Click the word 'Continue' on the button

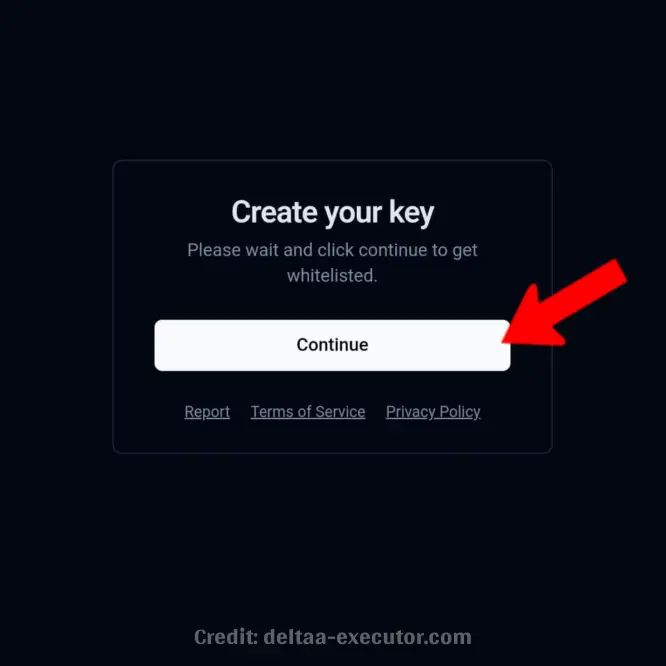coord(332,345)
